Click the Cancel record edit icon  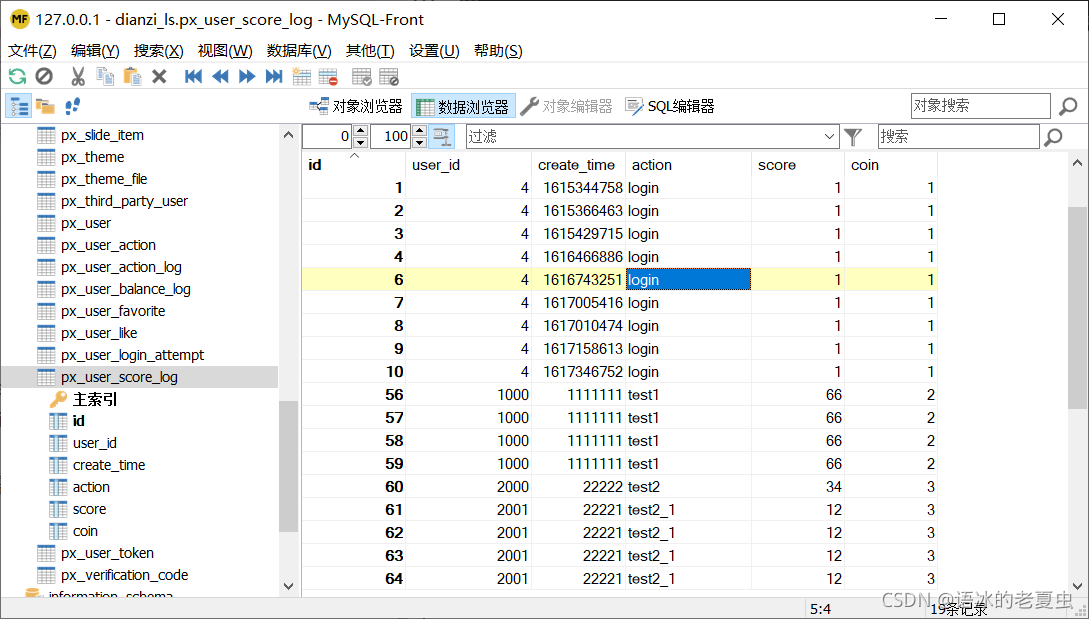pyautogui.click(x=389, y=76)
